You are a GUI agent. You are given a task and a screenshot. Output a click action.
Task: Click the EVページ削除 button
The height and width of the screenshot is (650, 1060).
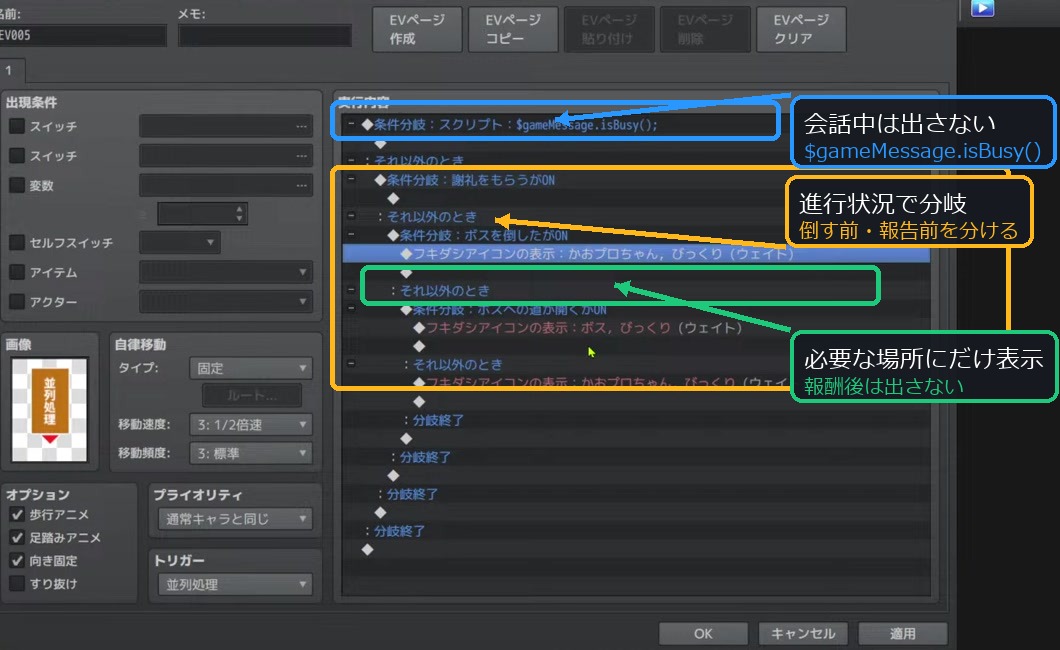click(x=705, y=29)
